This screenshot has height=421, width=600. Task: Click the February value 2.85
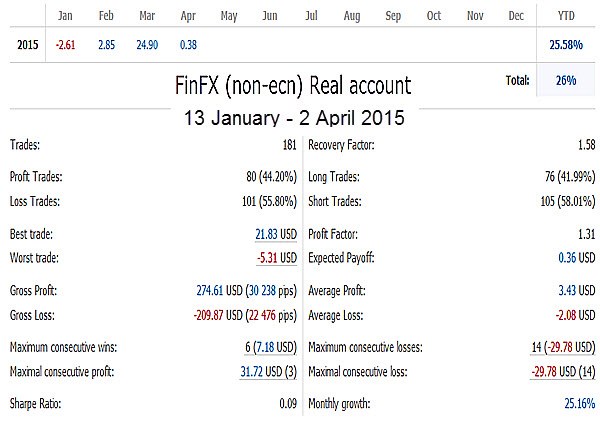pos(106,45)
